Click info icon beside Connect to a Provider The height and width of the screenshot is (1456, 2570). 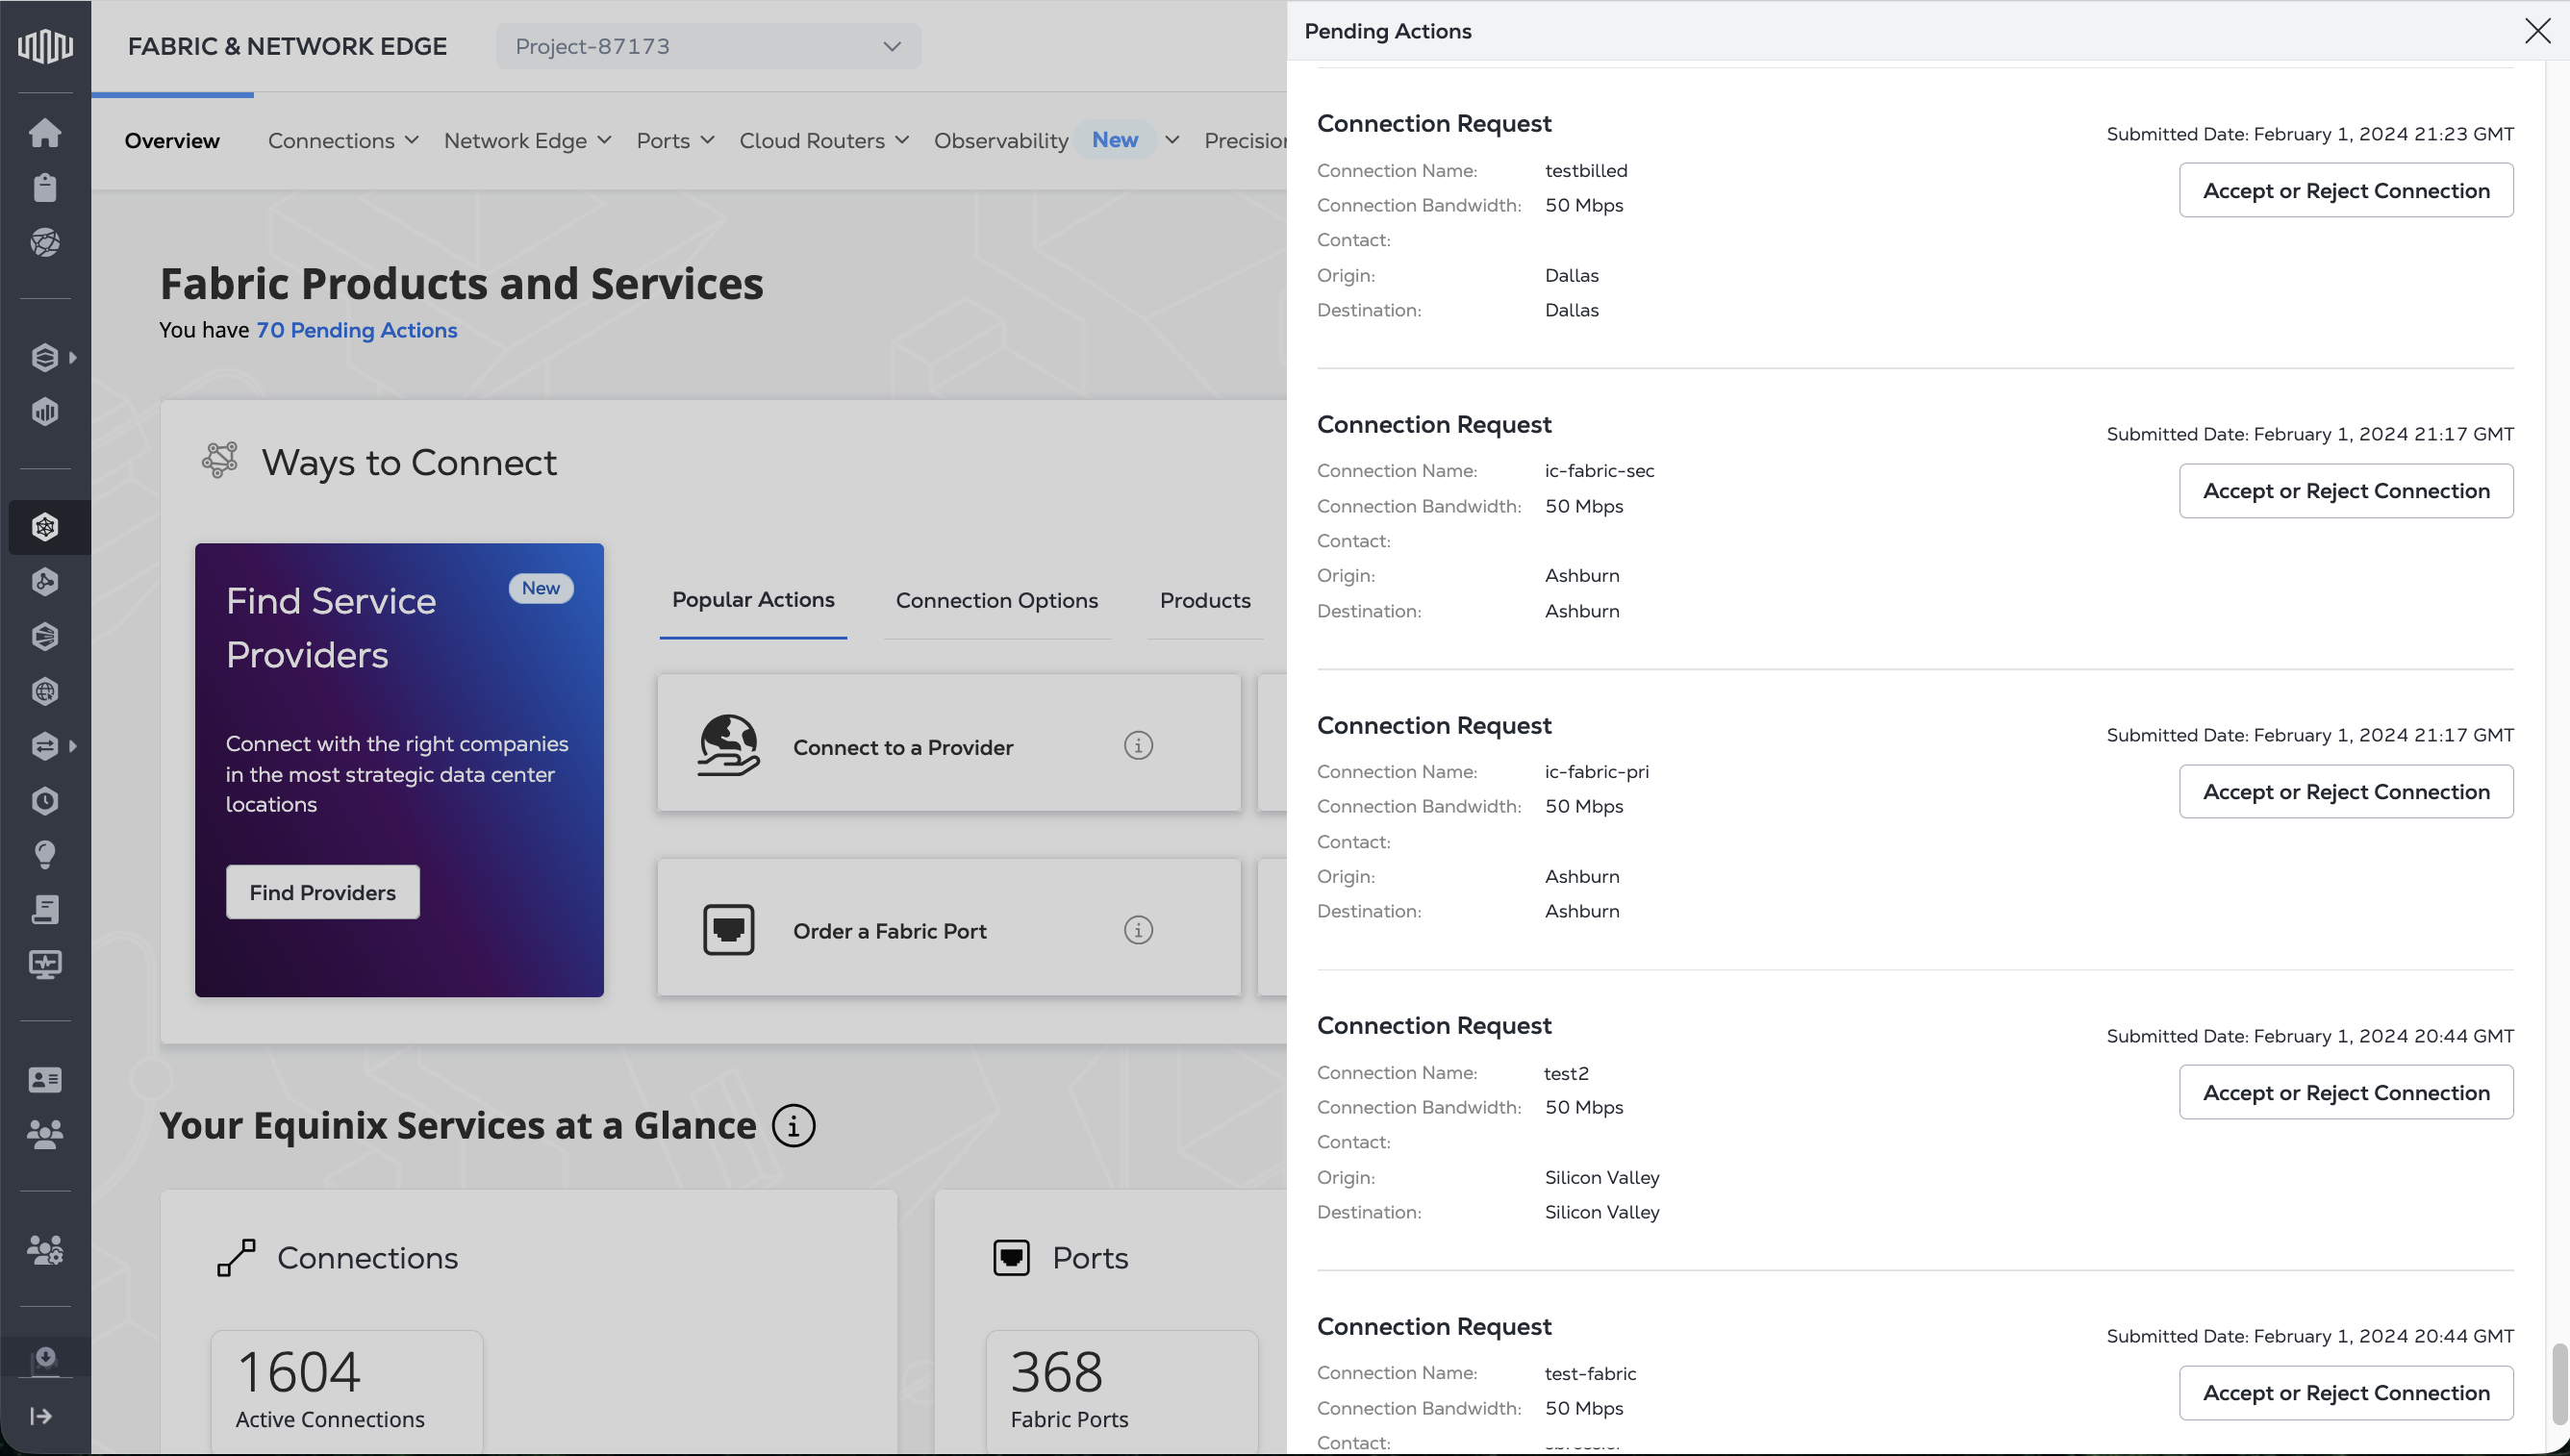point(1138,746)
